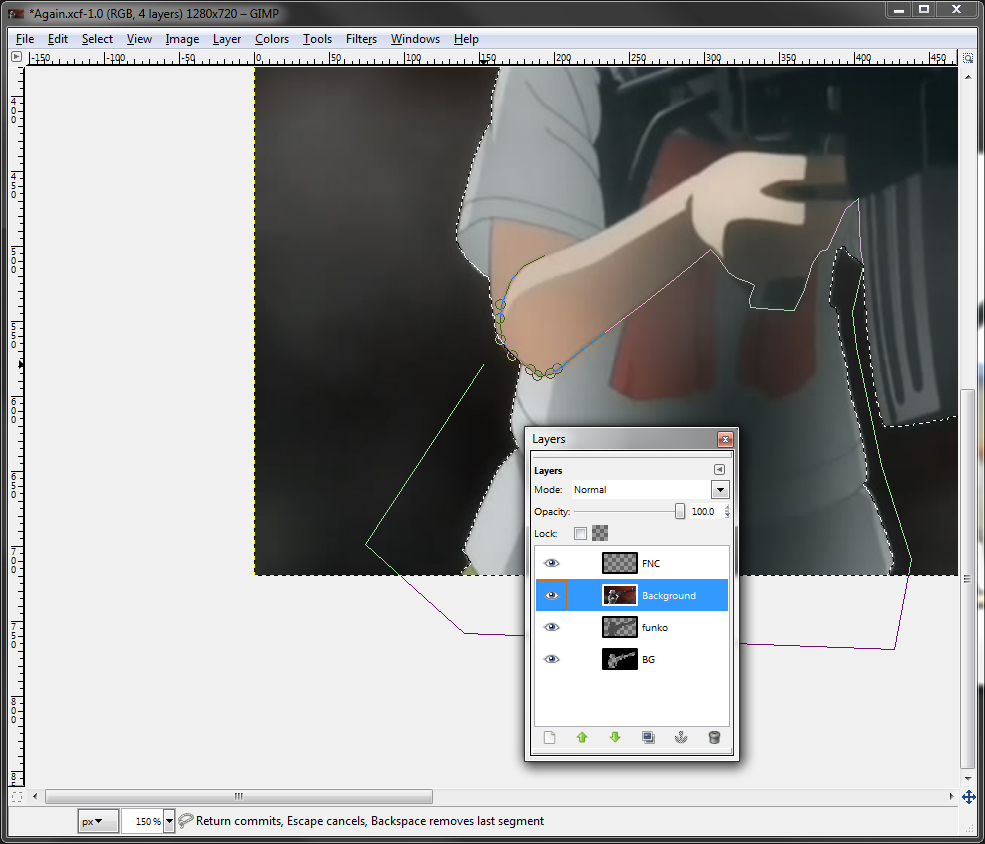Select the funko layer thumbnail
Screen dimensions: 985x844
click(619, 627)
